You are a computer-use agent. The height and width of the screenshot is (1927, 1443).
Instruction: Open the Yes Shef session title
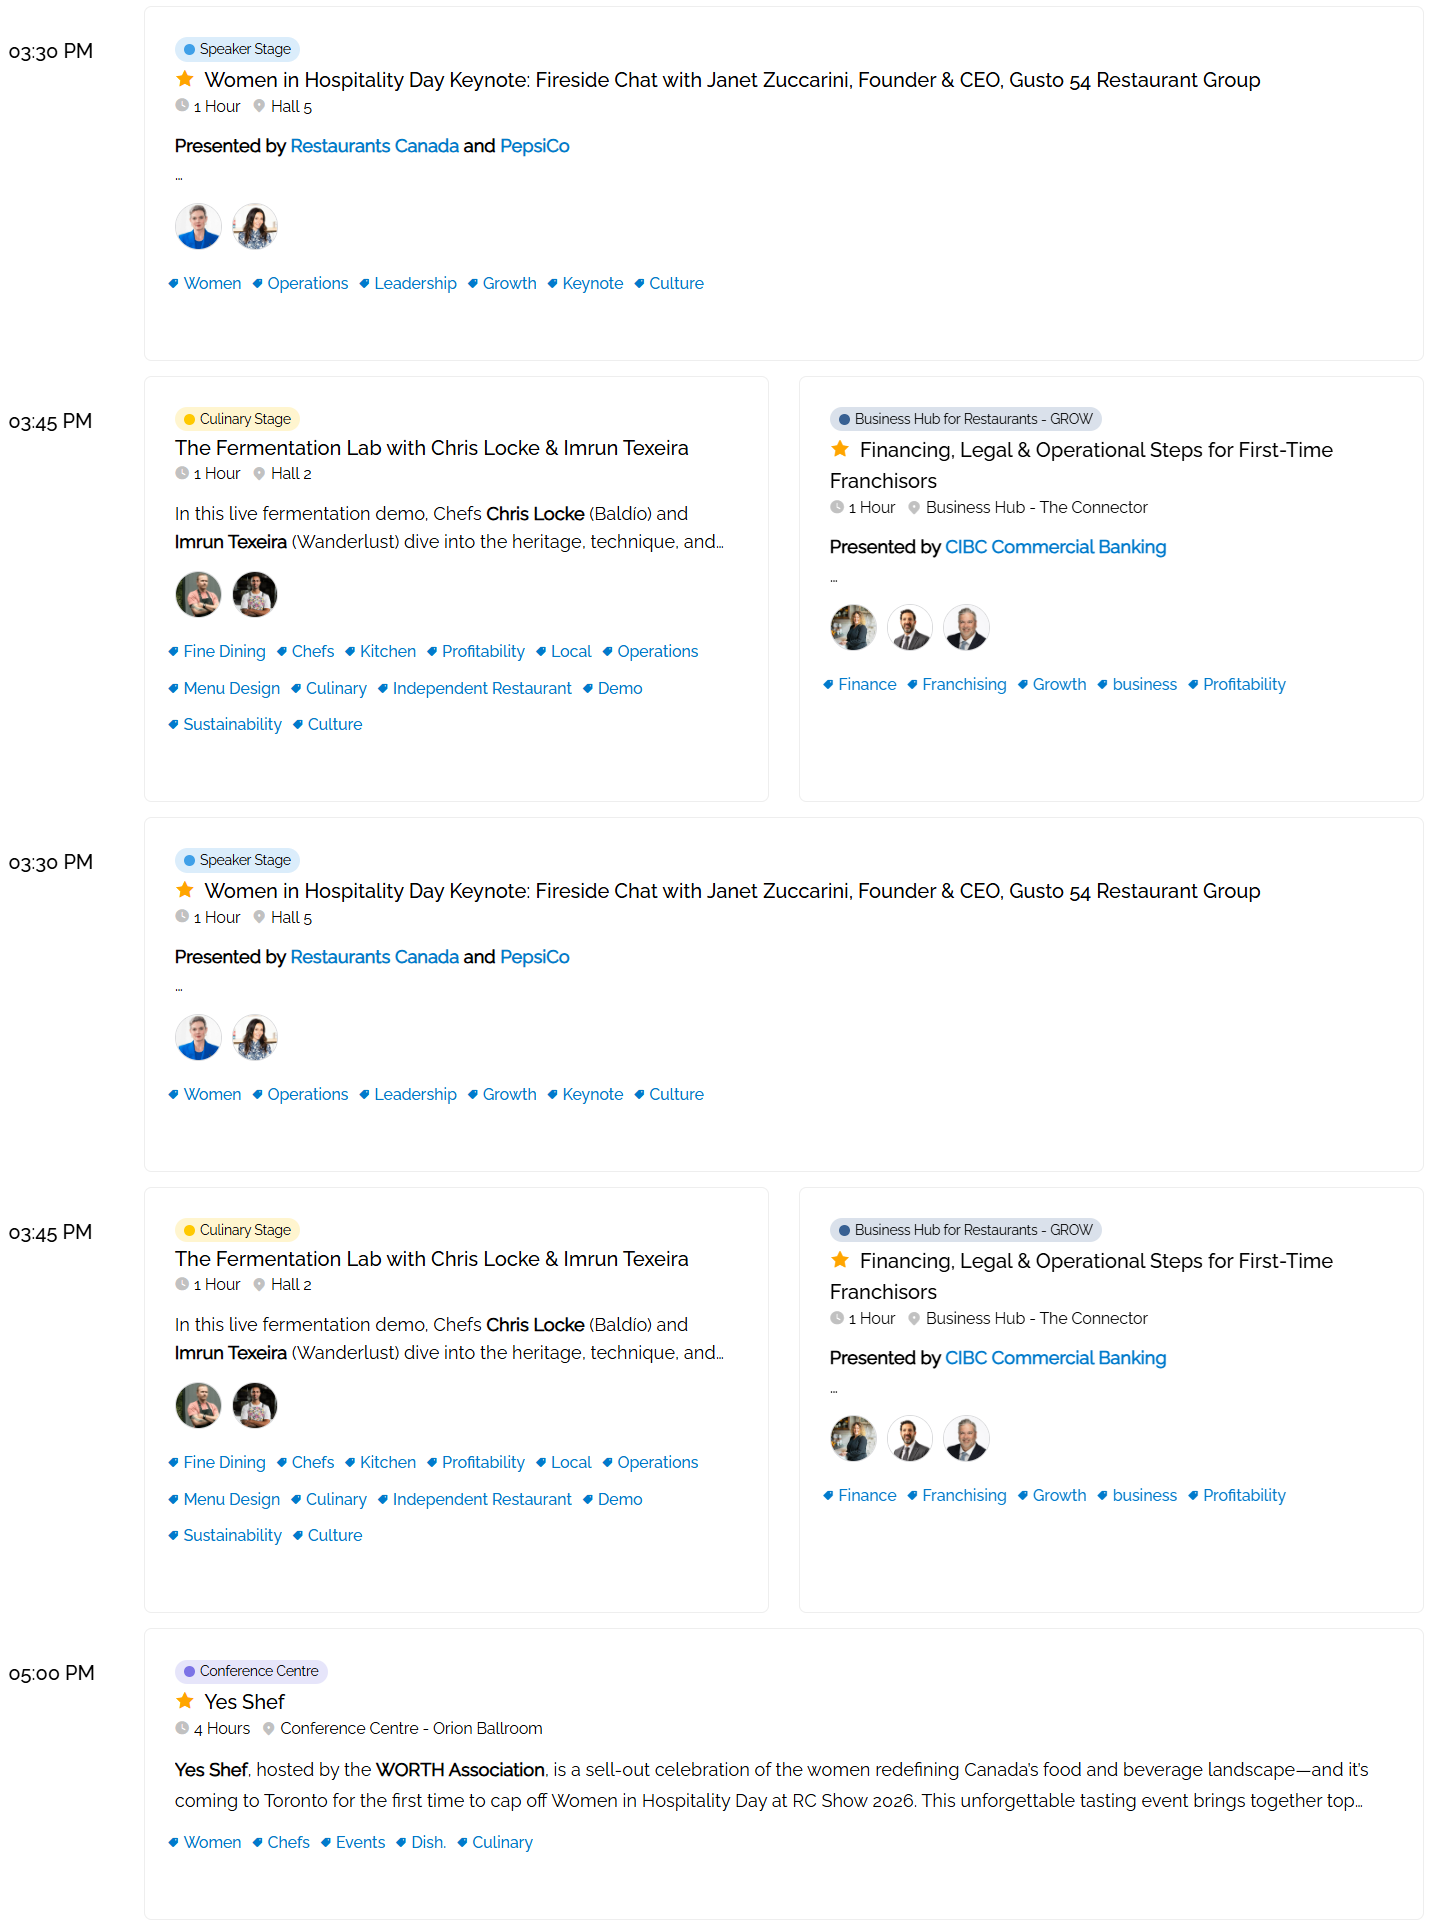(x=244, y=1702)
